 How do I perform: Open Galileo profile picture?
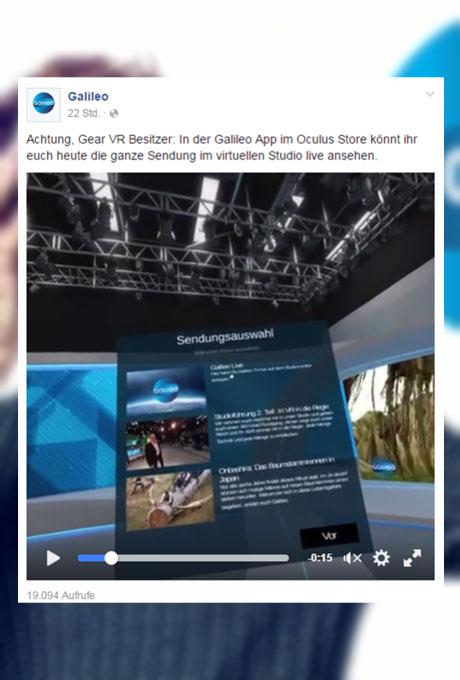(x=43, y=105)
